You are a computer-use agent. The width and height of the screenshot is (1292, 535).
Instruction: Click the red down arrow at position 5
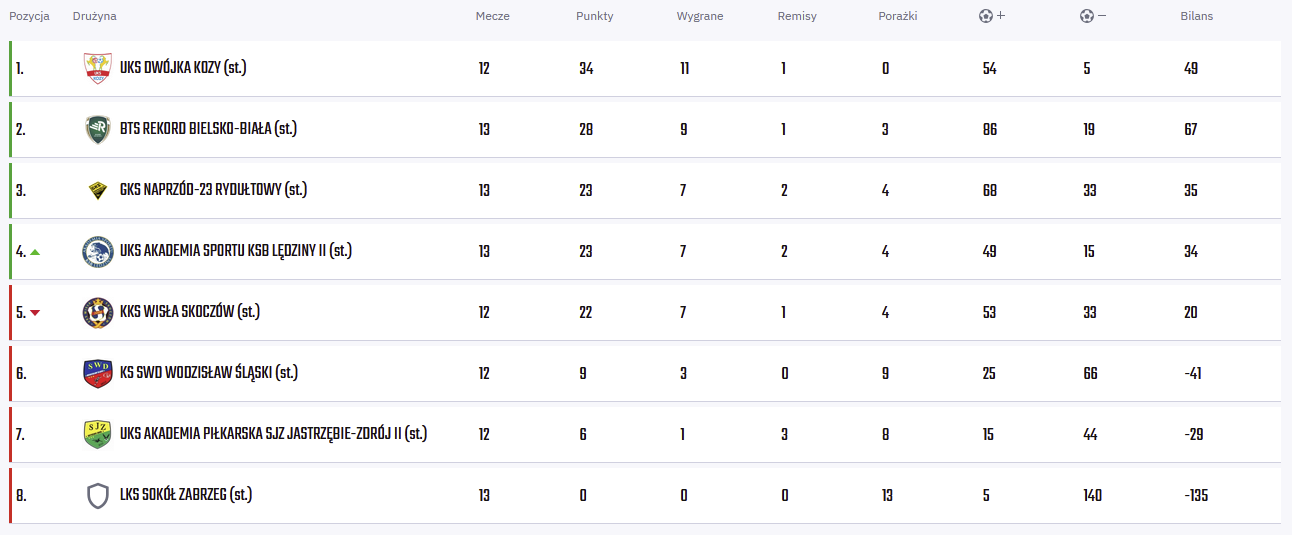coord(35,313)
